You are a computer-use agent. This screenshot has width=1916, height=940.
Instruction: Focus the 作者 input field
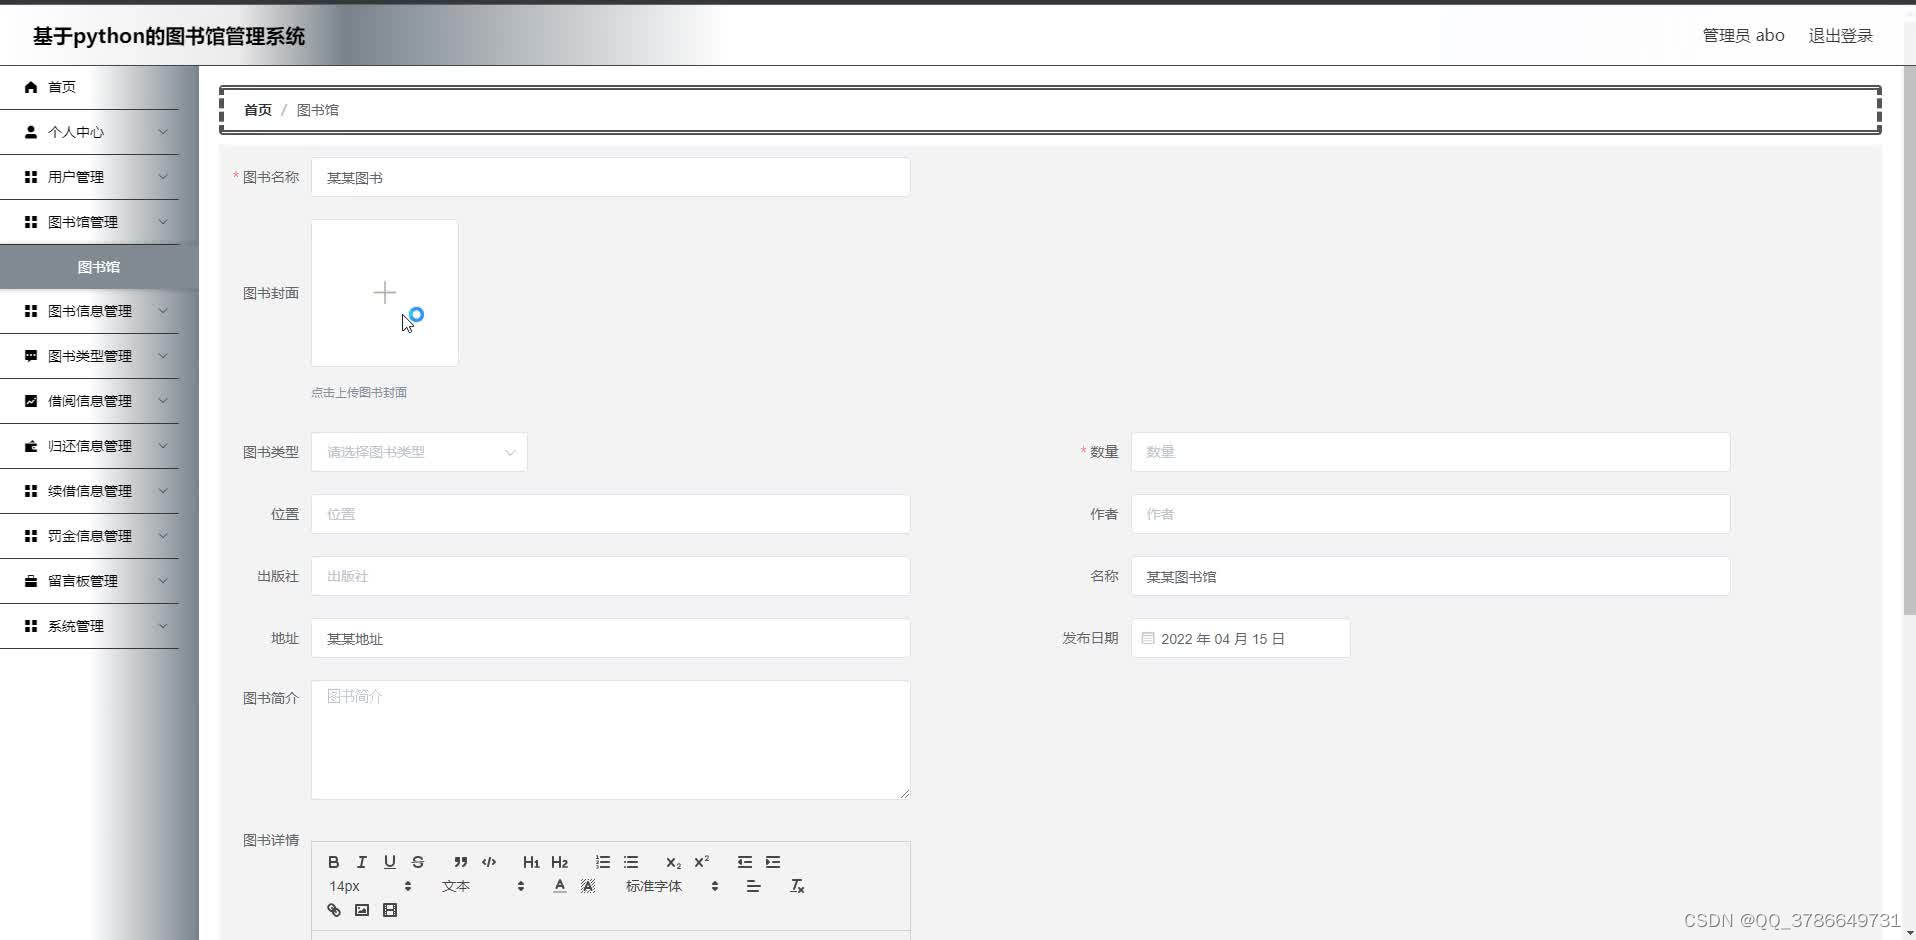1430,514
